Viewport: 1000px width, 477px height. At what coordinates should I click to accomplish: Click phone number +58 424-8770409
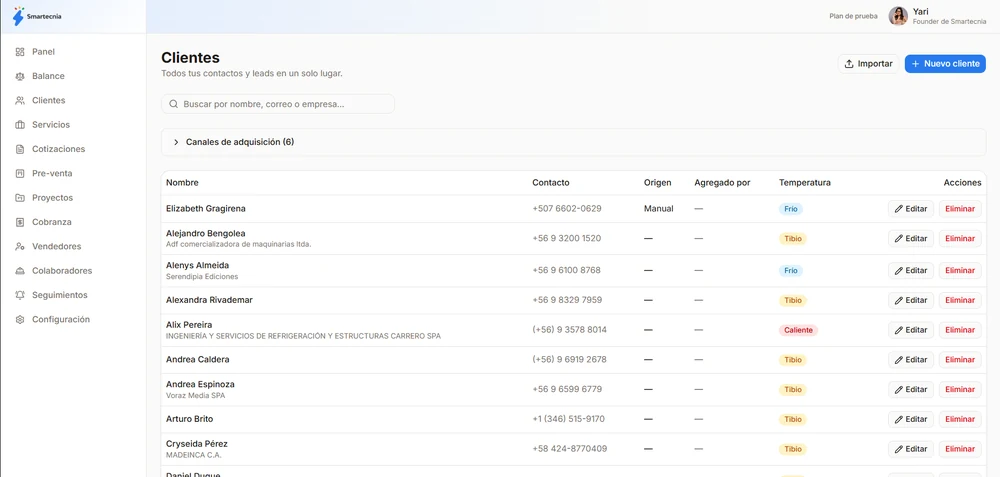570,449
